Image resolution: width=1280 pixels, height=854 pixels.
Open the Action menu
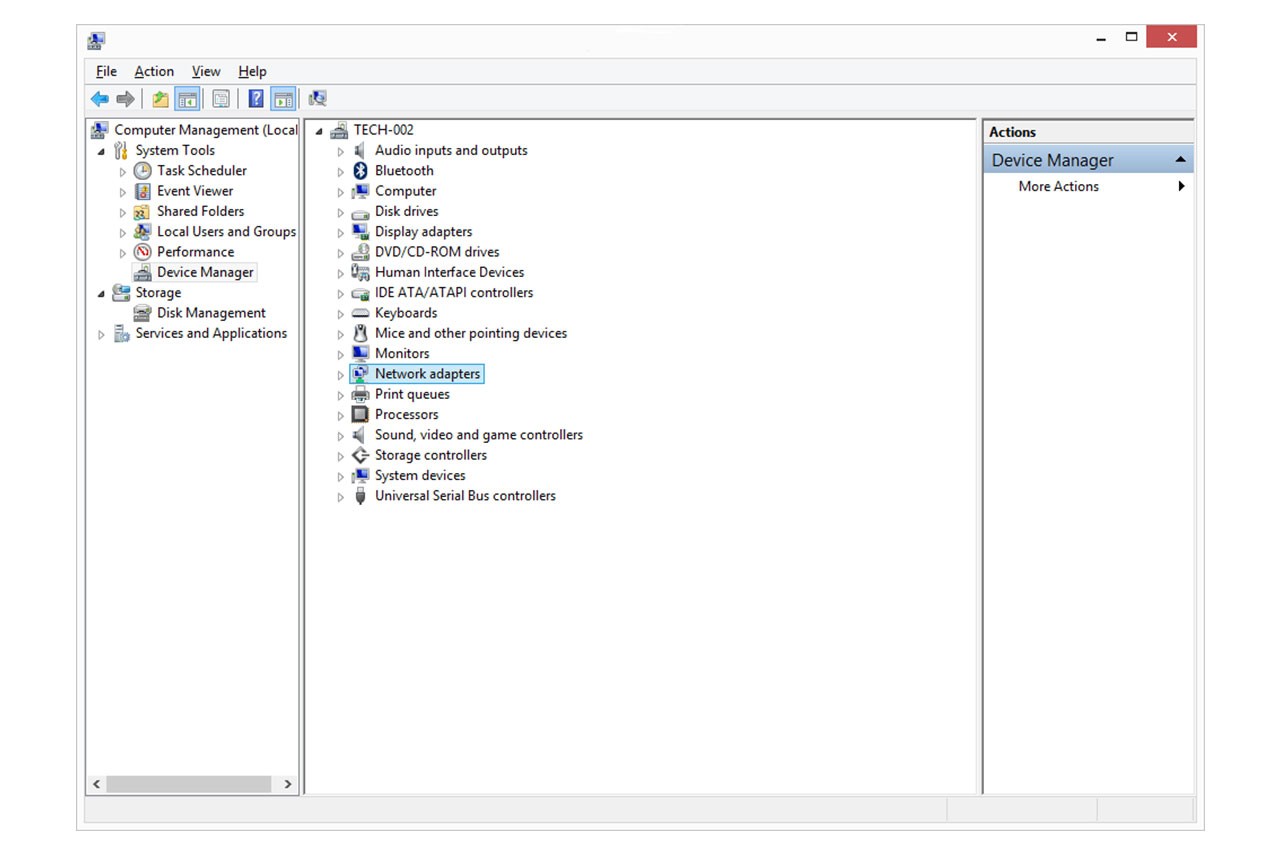click(x=154, y=71)
